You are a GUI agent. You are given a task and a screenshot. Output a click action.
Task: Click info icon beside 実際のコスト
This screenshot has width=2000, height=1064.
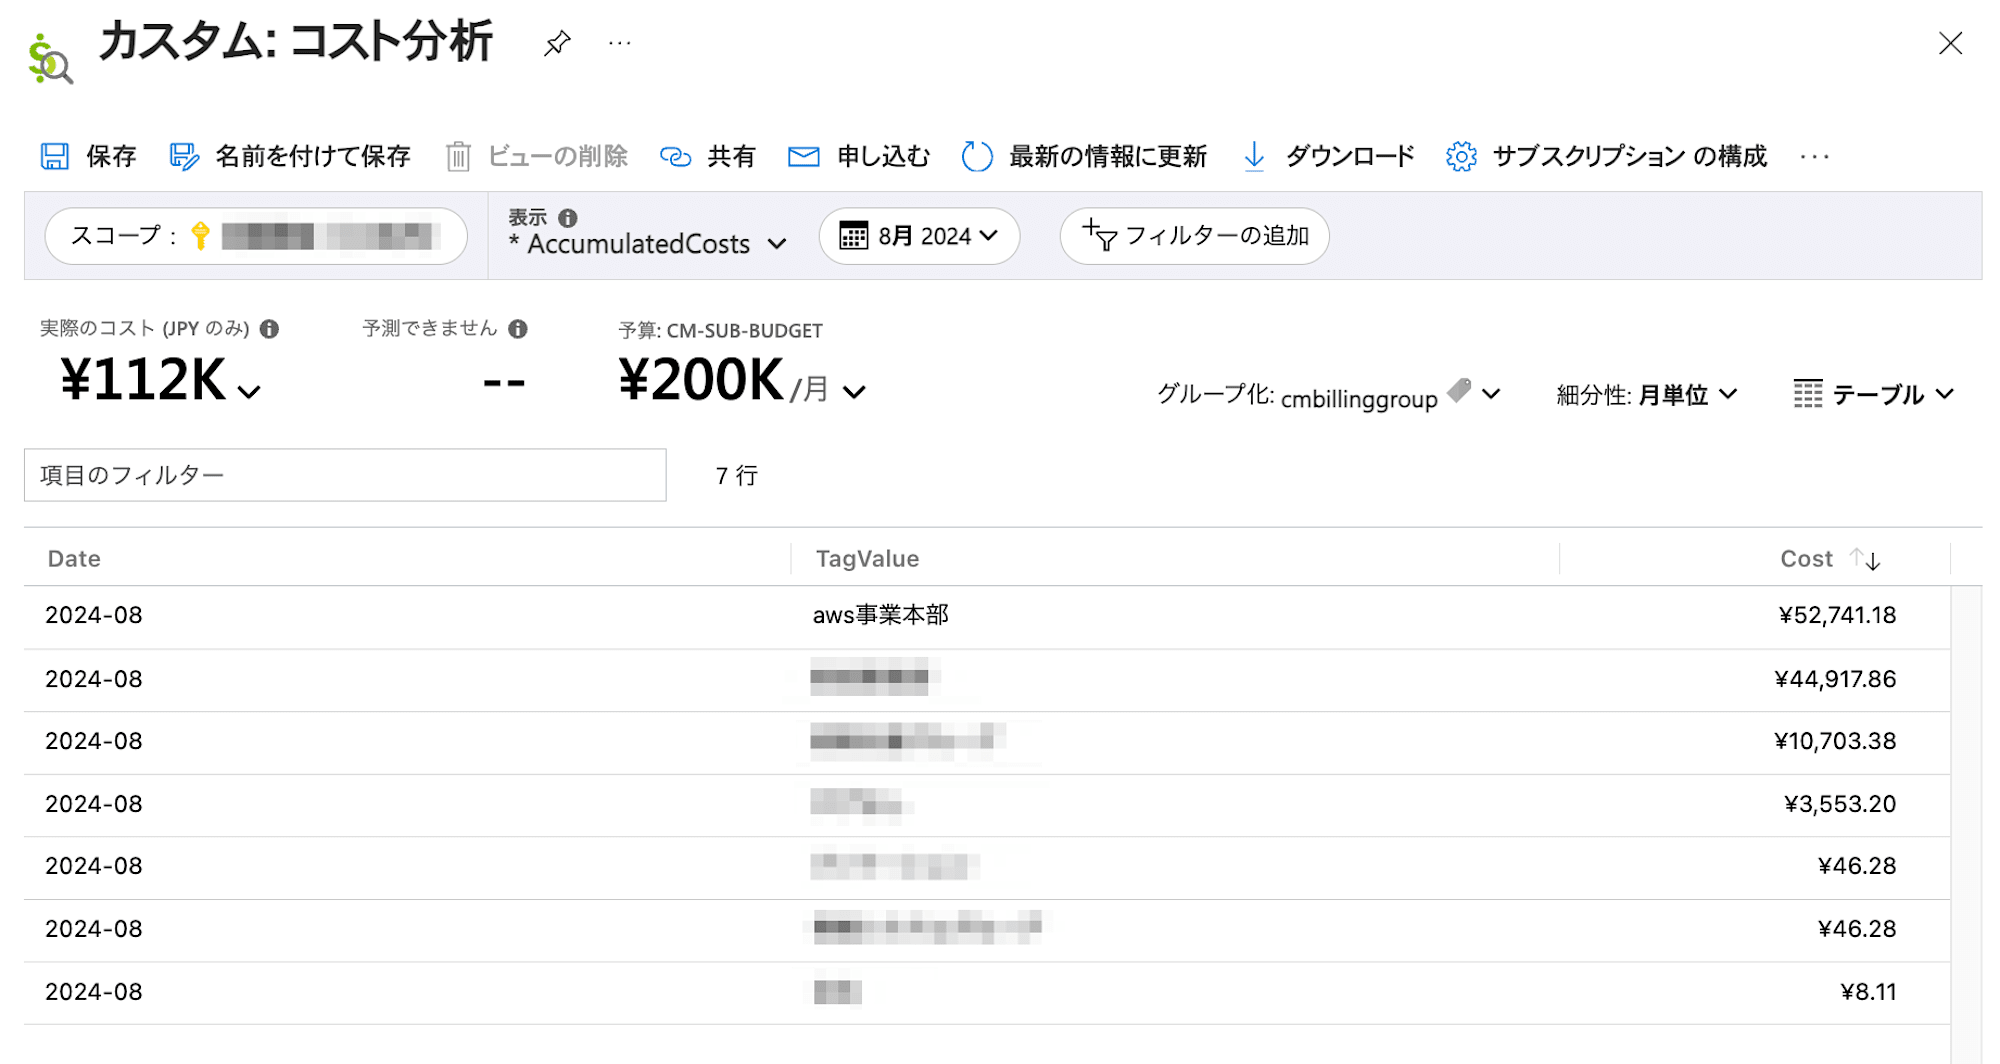click(269, 329)
